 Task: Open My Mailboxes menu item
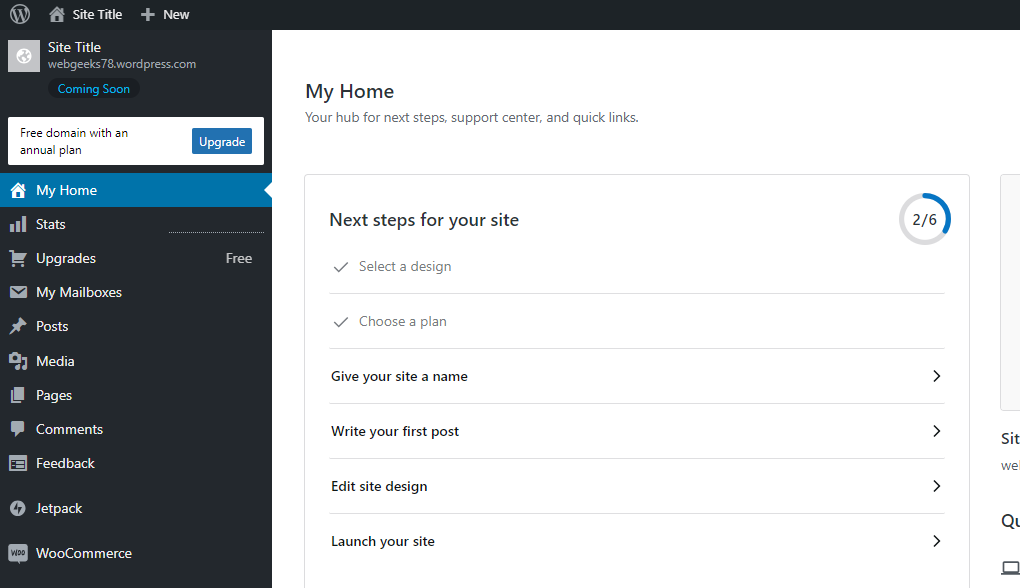tap(136, 292)
